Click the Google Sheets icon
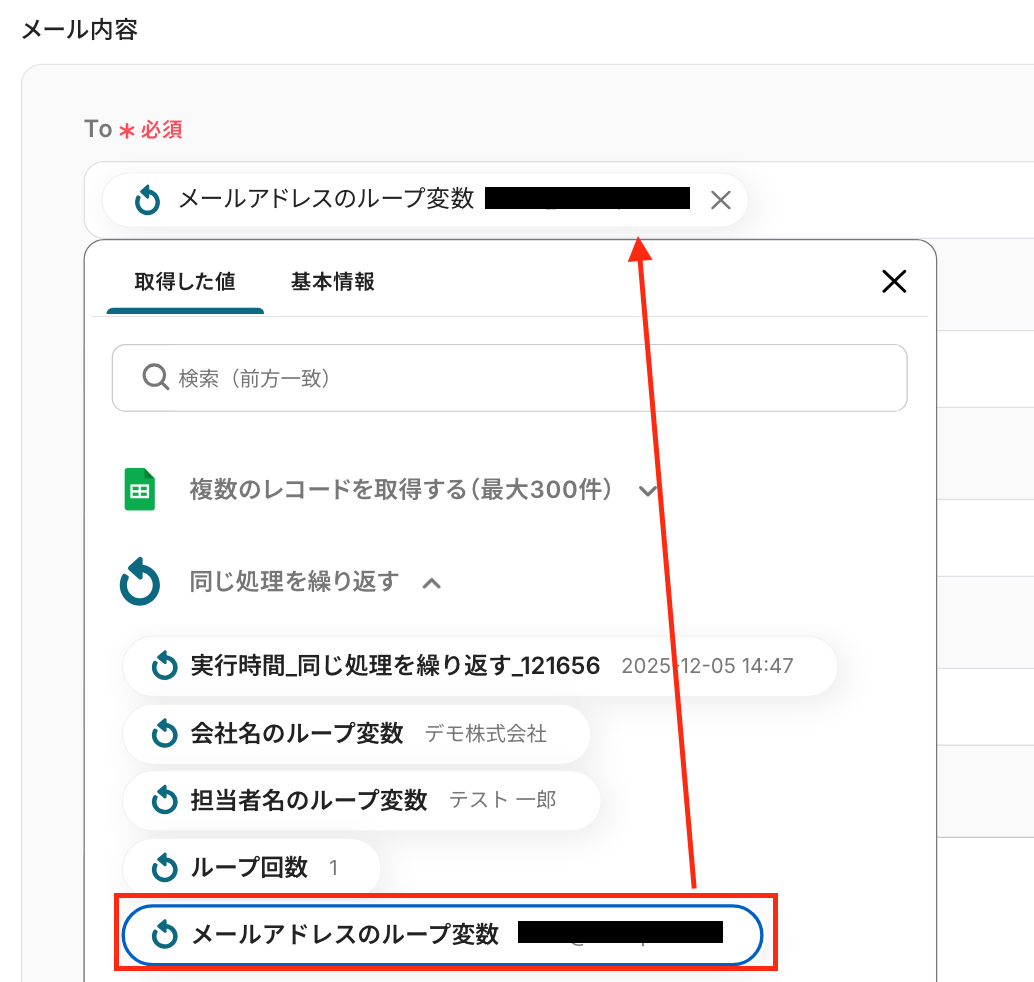The width and height of the screenshot is (1034, 982). (x=140, y=490)
